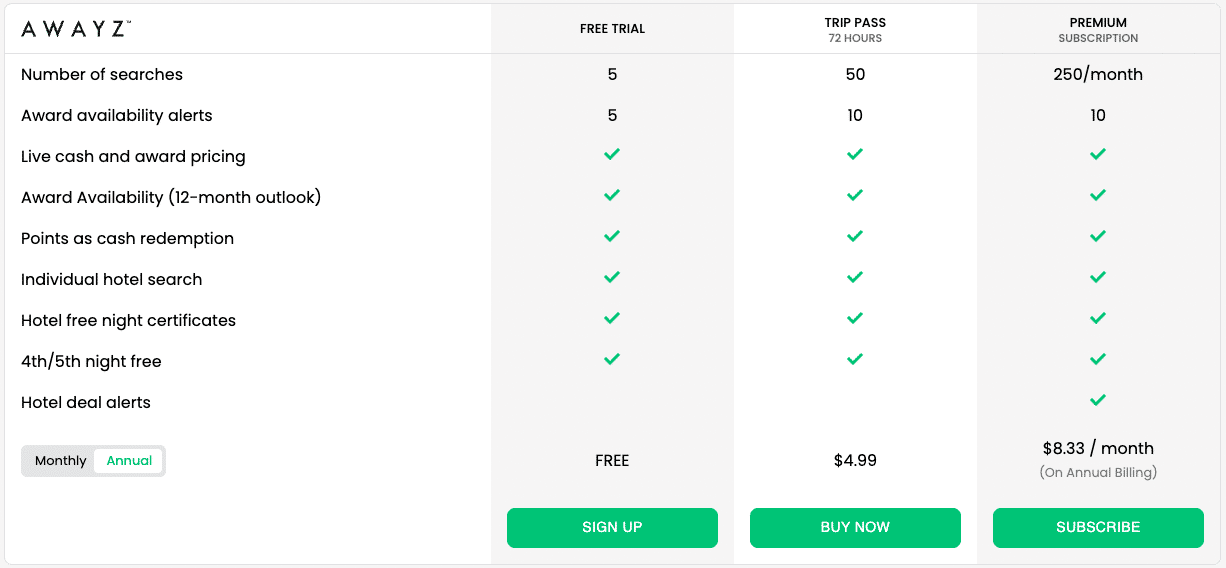
Task: Select the Trip Pass 72 Hours header
Action: (855, 29)
